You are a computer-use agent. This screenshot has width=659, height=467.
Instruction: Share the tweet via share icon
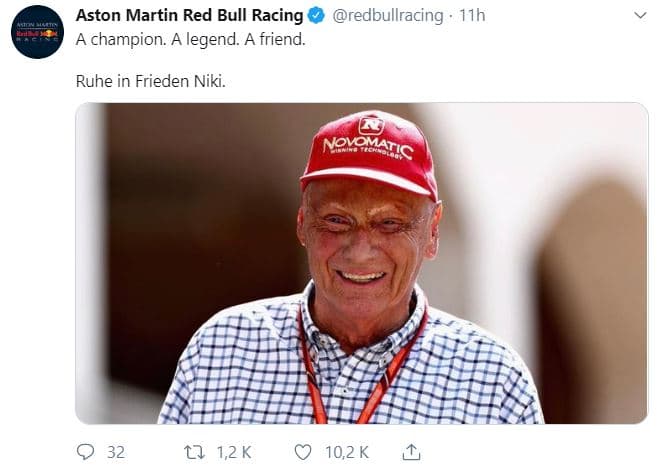(412, 452)
